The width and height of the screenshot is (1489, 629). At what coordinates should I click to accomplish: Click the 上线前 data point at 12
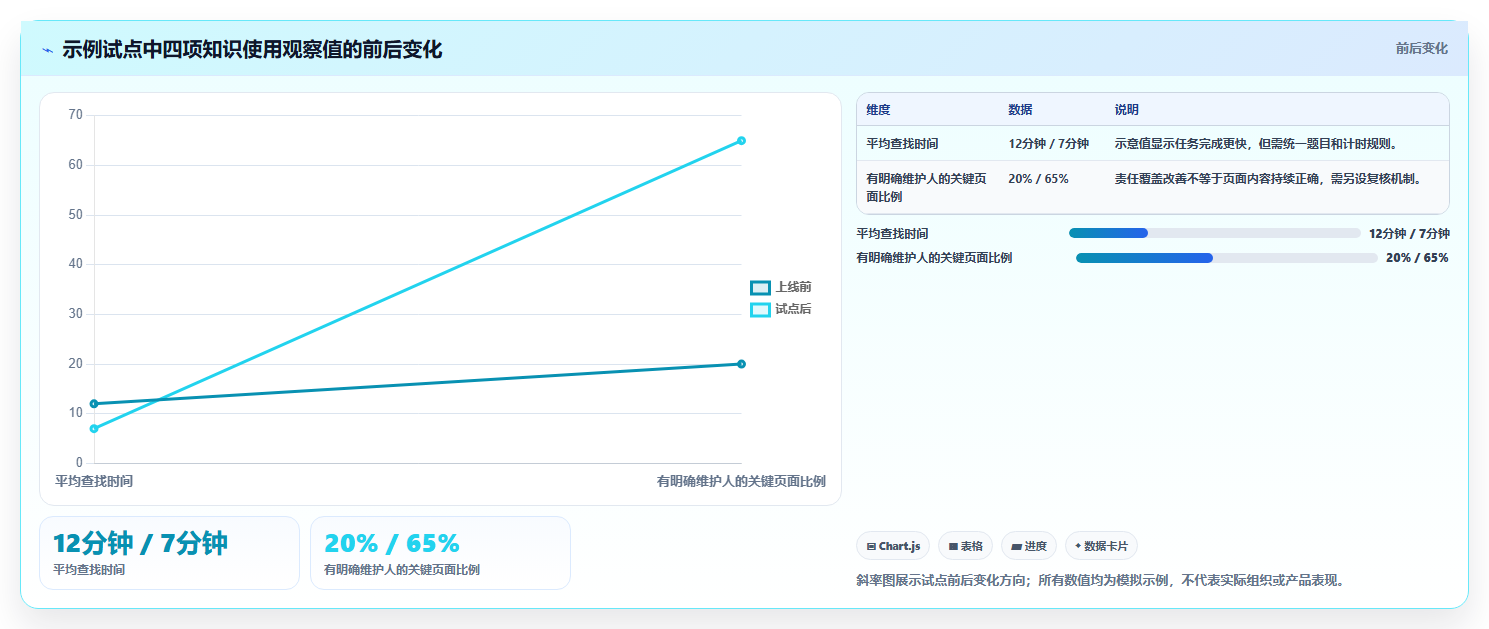pyautogui.click(x=94, y=404)
